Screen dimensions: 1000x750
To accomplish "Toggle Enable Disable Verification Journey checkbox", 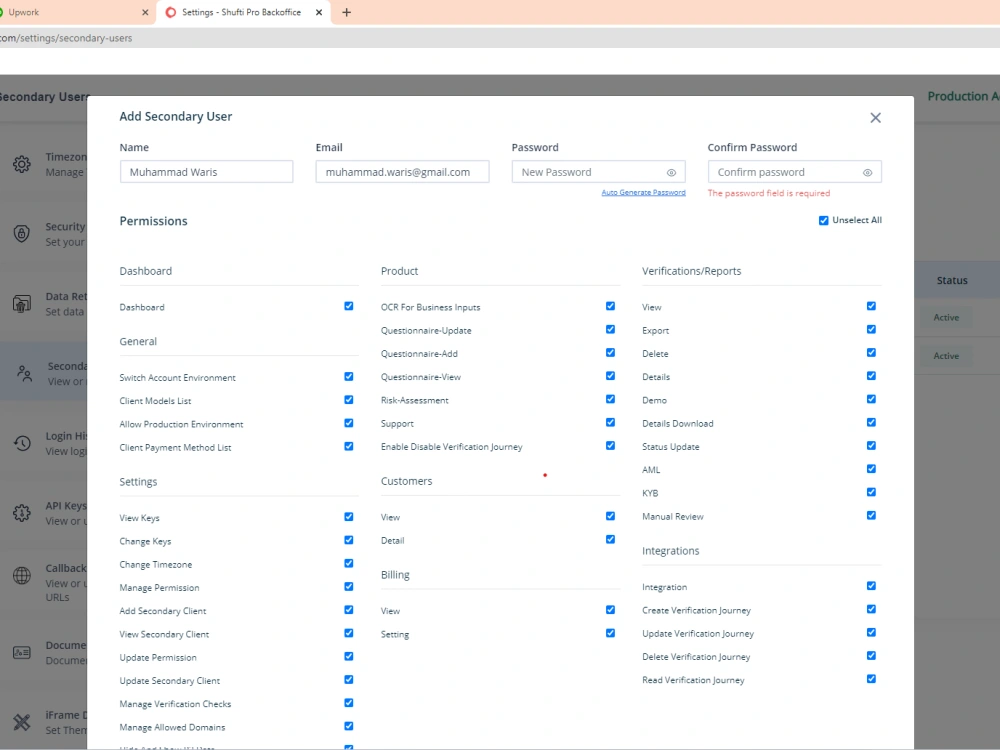I will coord(610,446).
